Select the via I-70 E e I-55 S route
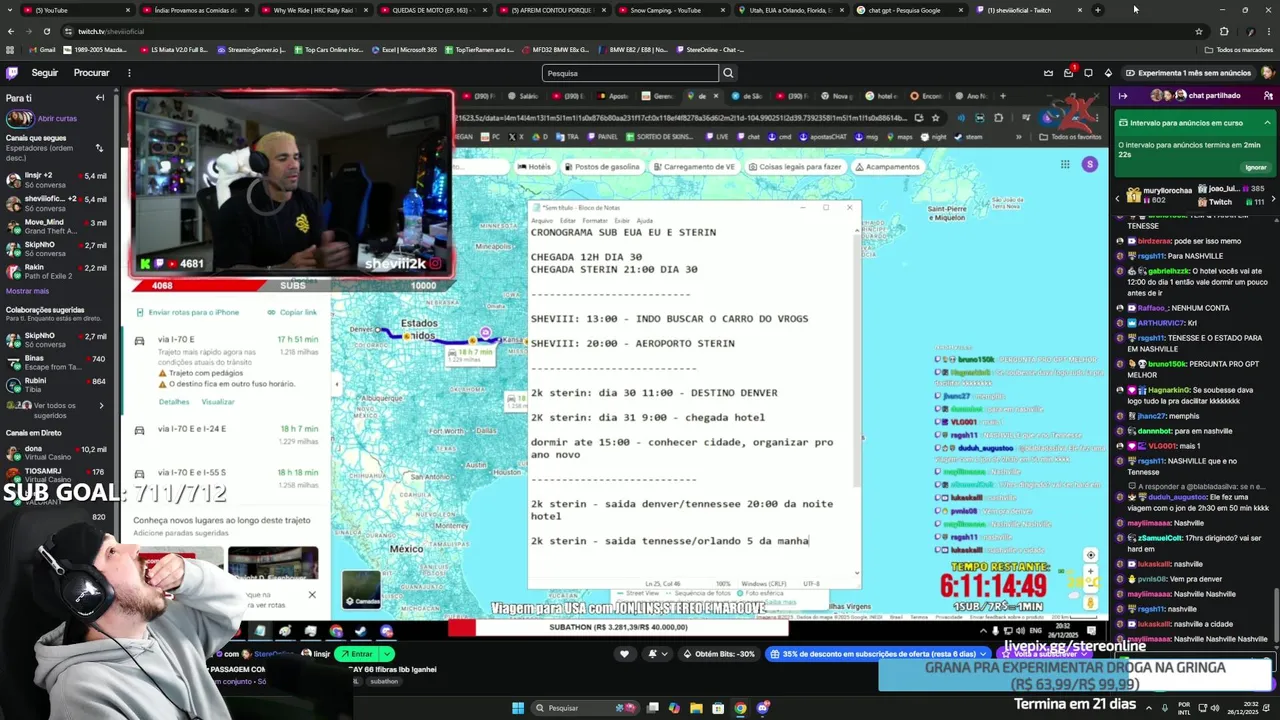Viewport: 1280px width, 720px height. pos(227,477)
